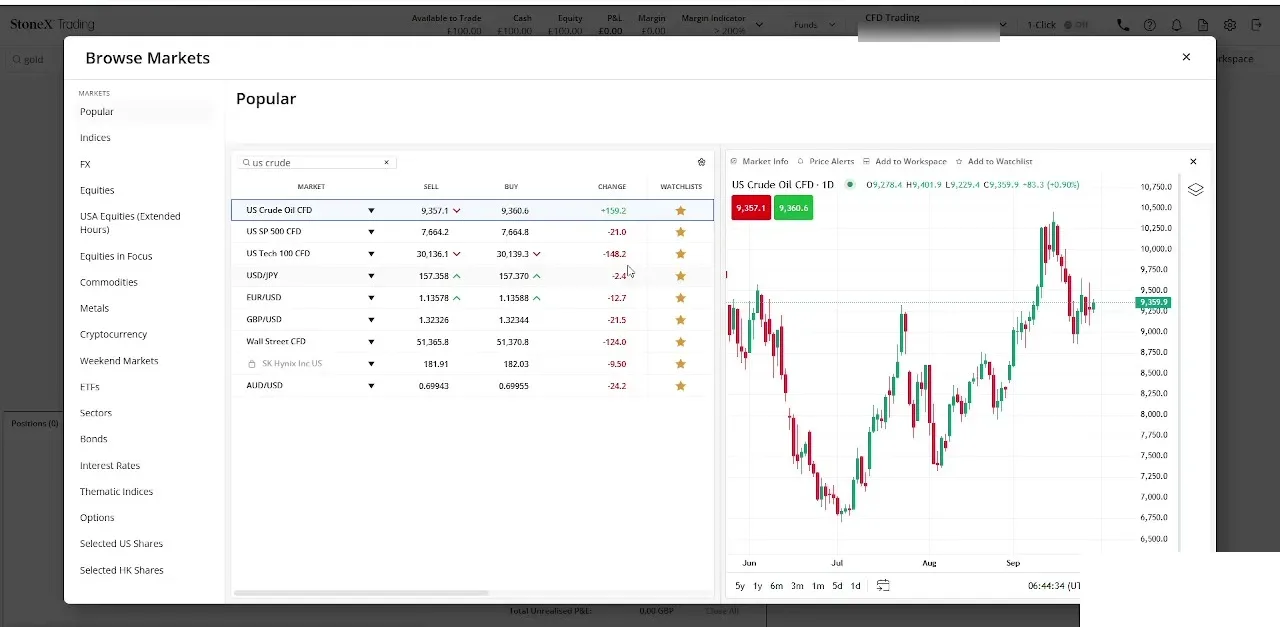This screenshot has width=1280, height=627.
Task: Expand GBP/USD row dropdown arrow
Action: (x=371, y=320)
